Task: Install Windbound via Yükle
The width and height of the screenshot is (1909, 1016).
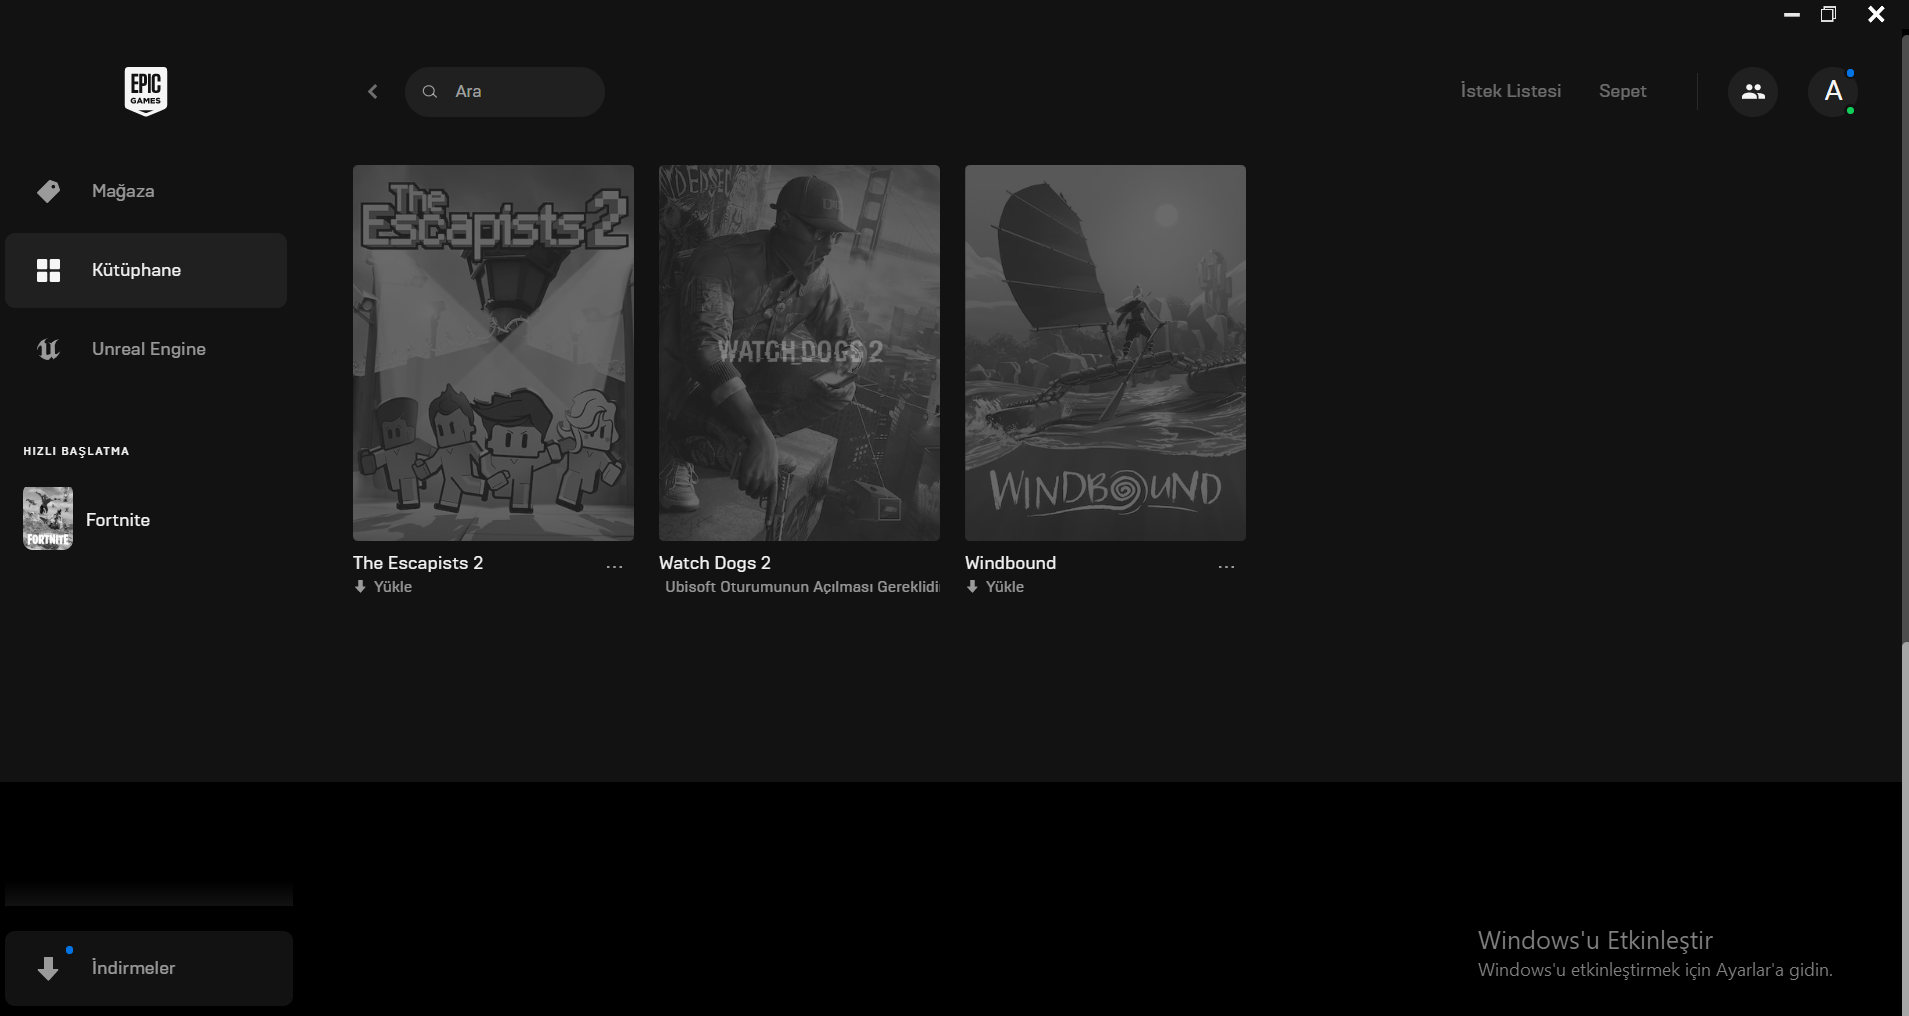Action: pos(995,587)
